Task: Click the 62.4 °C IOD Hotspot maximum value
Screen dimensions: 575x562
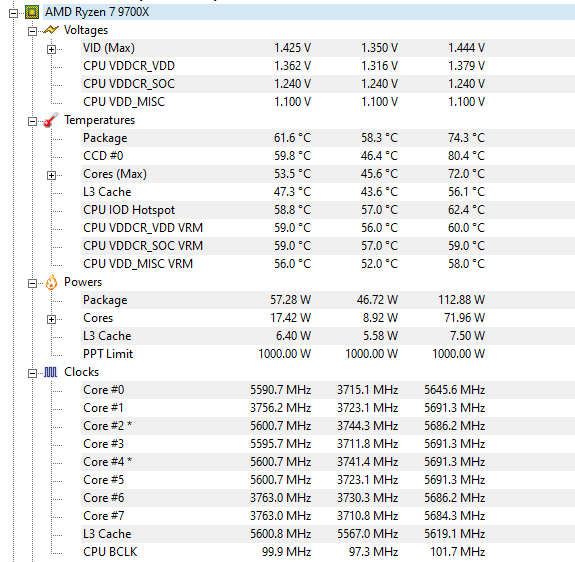Action: 466,210
